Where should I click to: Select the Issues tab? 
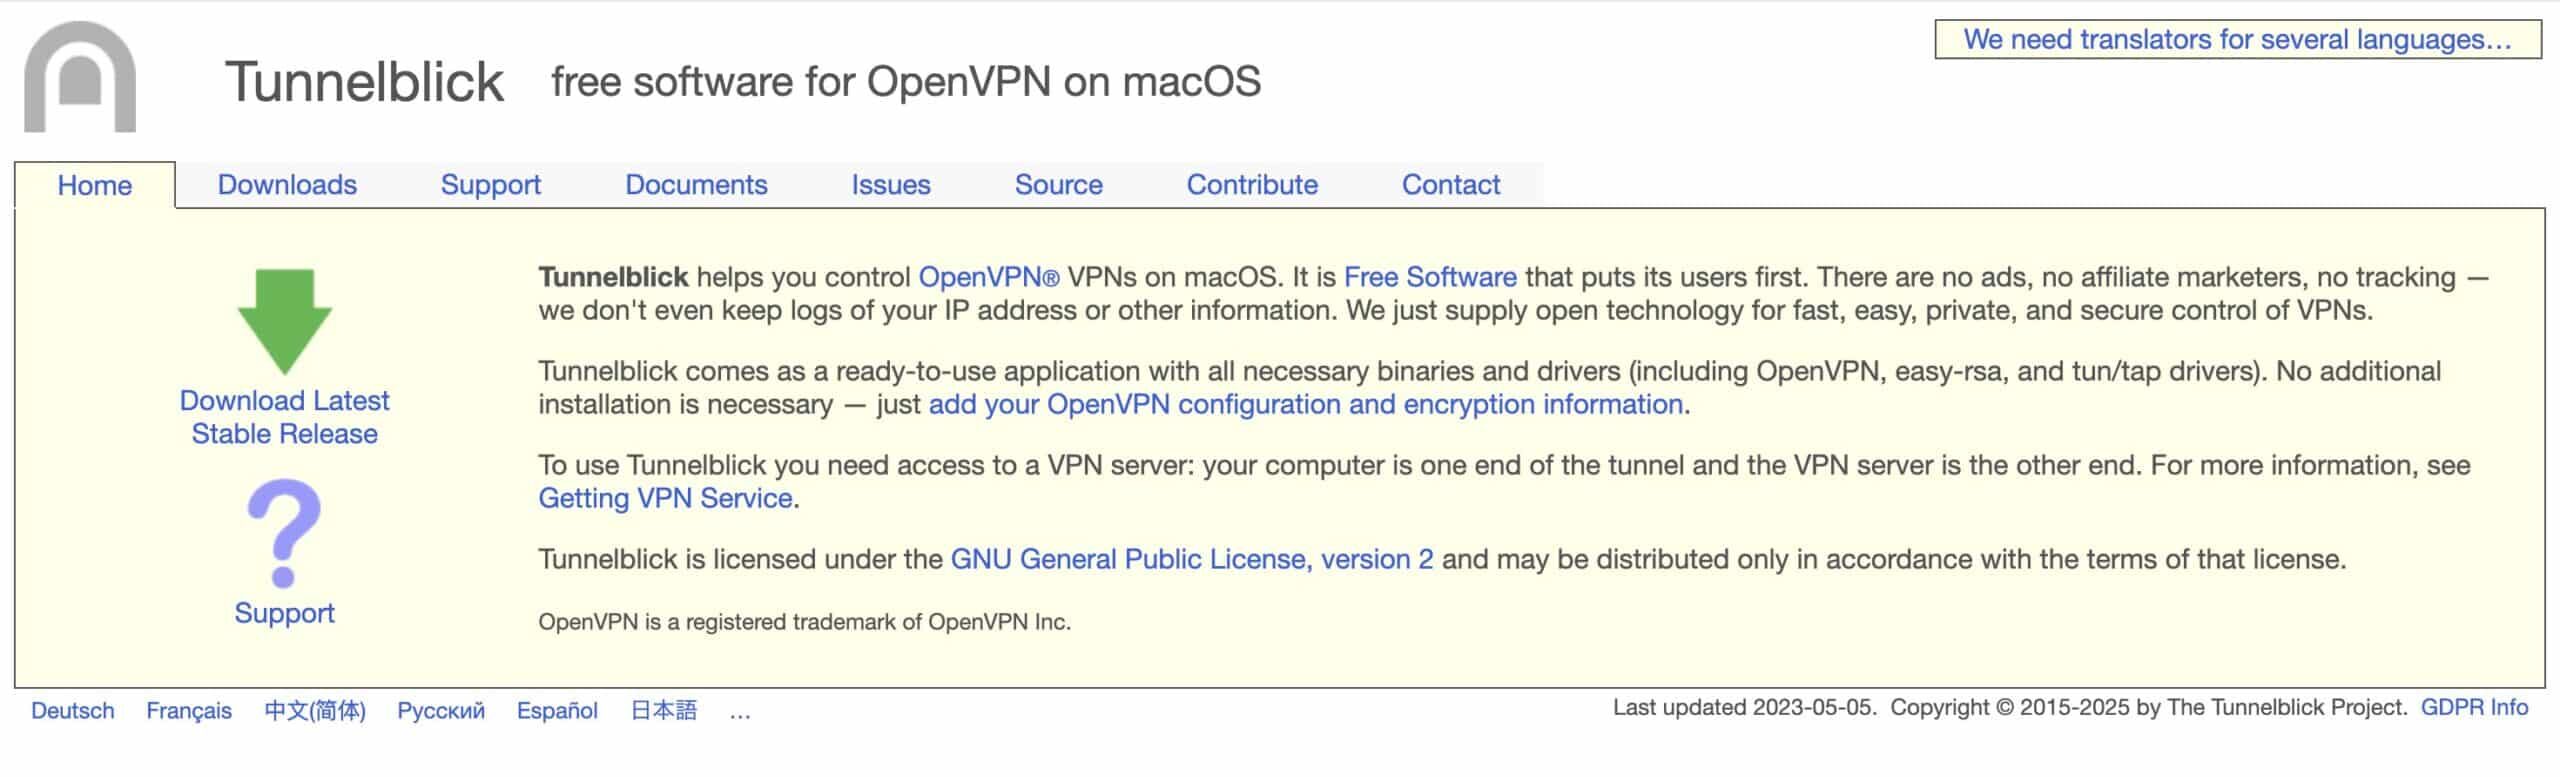pyautogui.click(x=891, y=185)
